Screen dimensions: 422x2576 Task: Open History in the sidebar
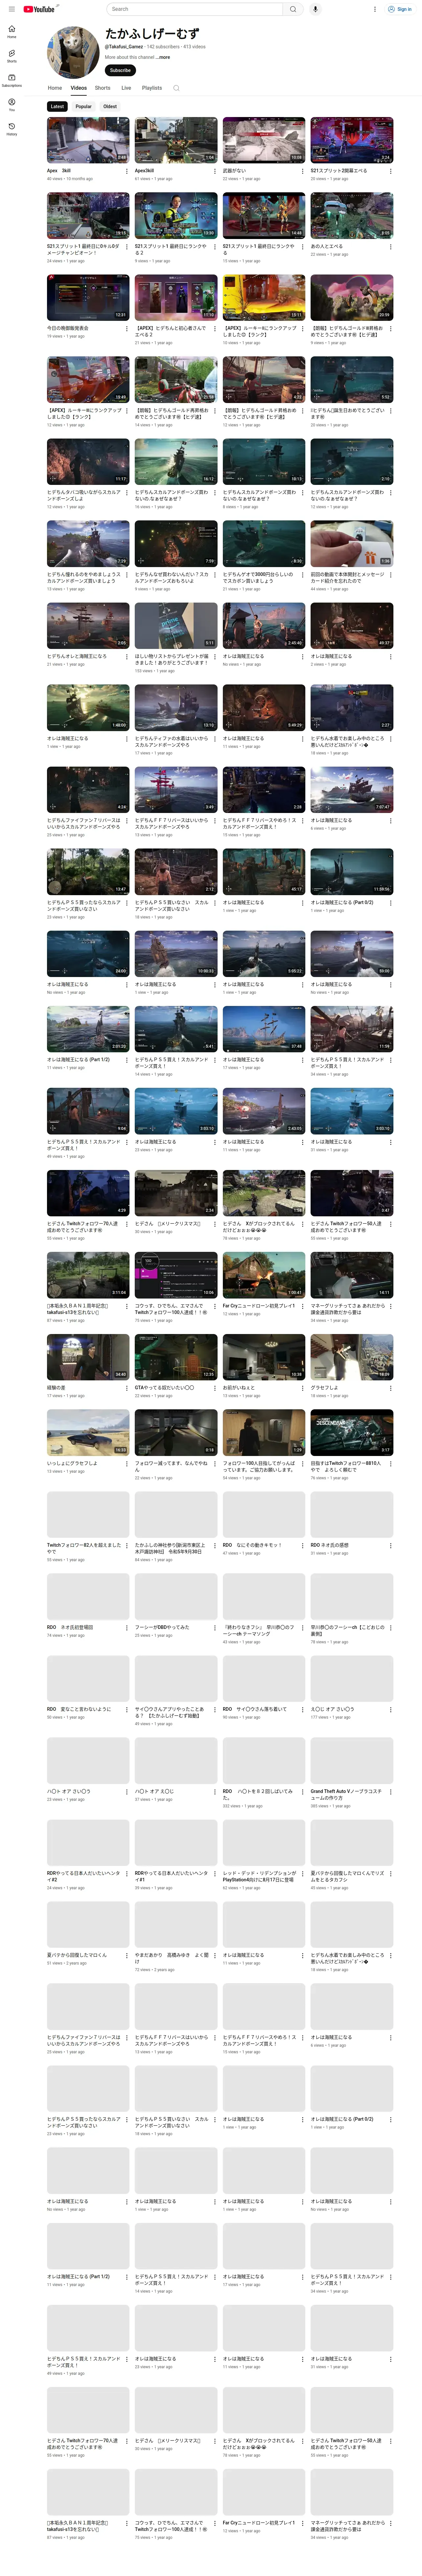12,129
